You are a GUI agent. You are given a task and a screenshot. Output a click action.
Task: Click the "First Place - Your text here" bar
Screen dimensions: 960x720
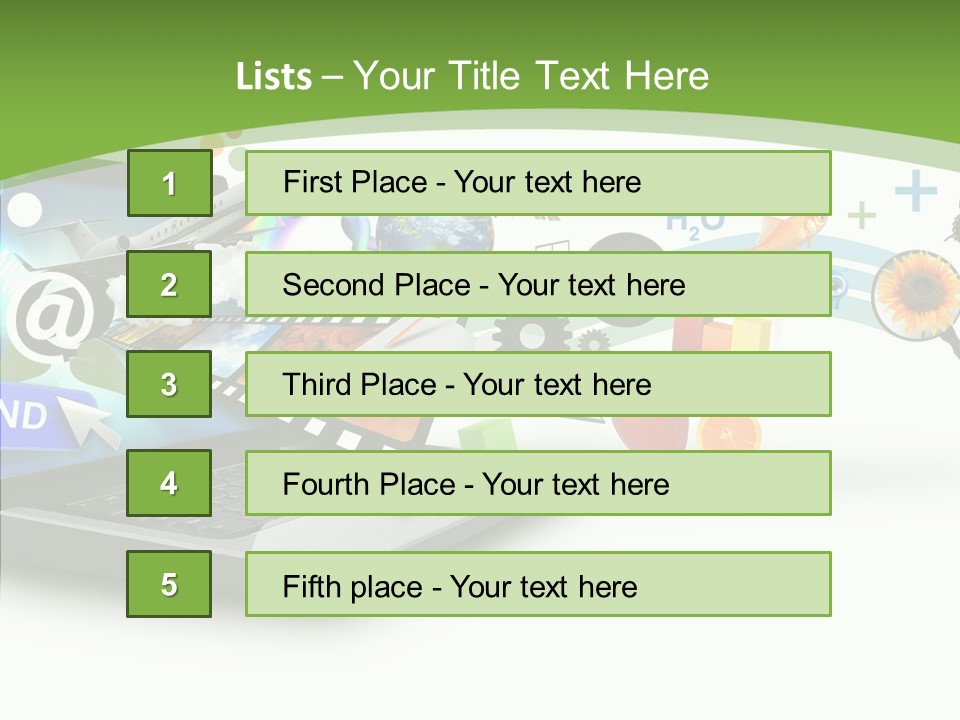538,183
